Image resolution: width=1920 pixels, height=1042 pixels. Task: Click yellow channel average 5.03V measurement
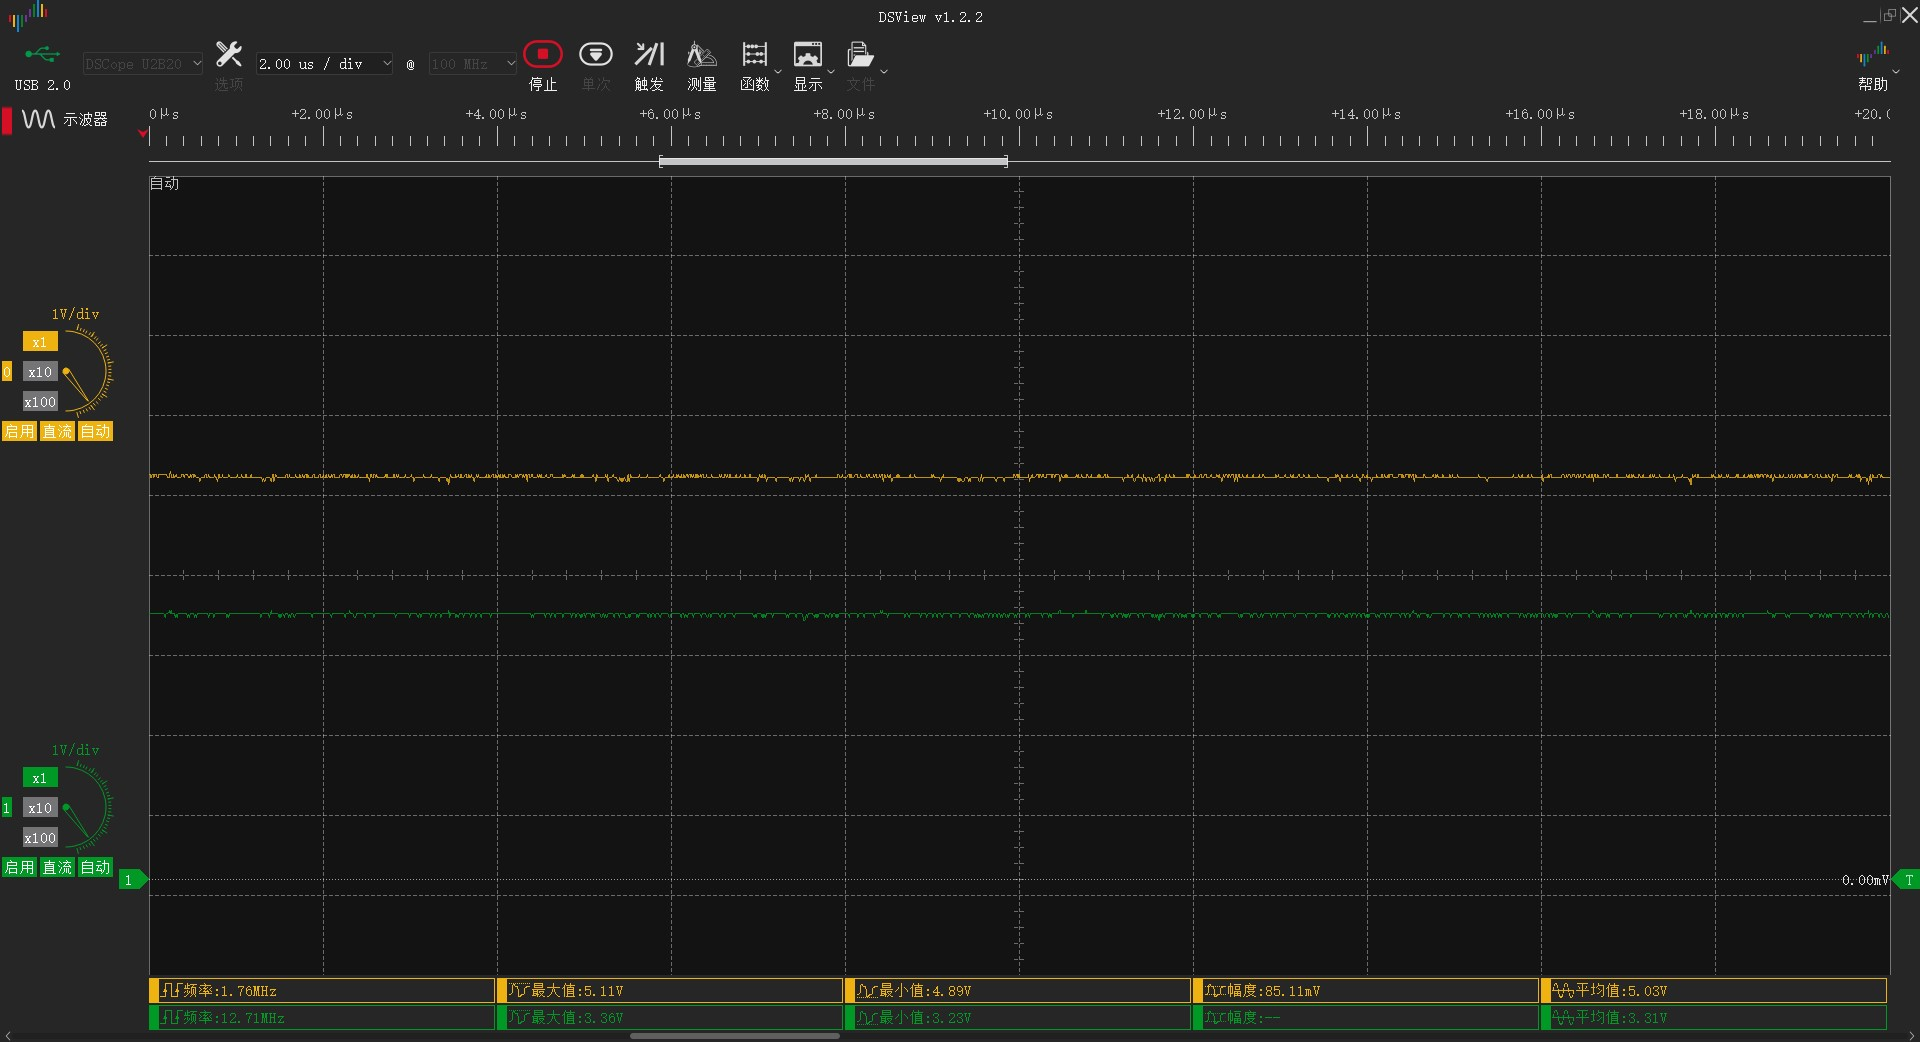(1714, 991)
